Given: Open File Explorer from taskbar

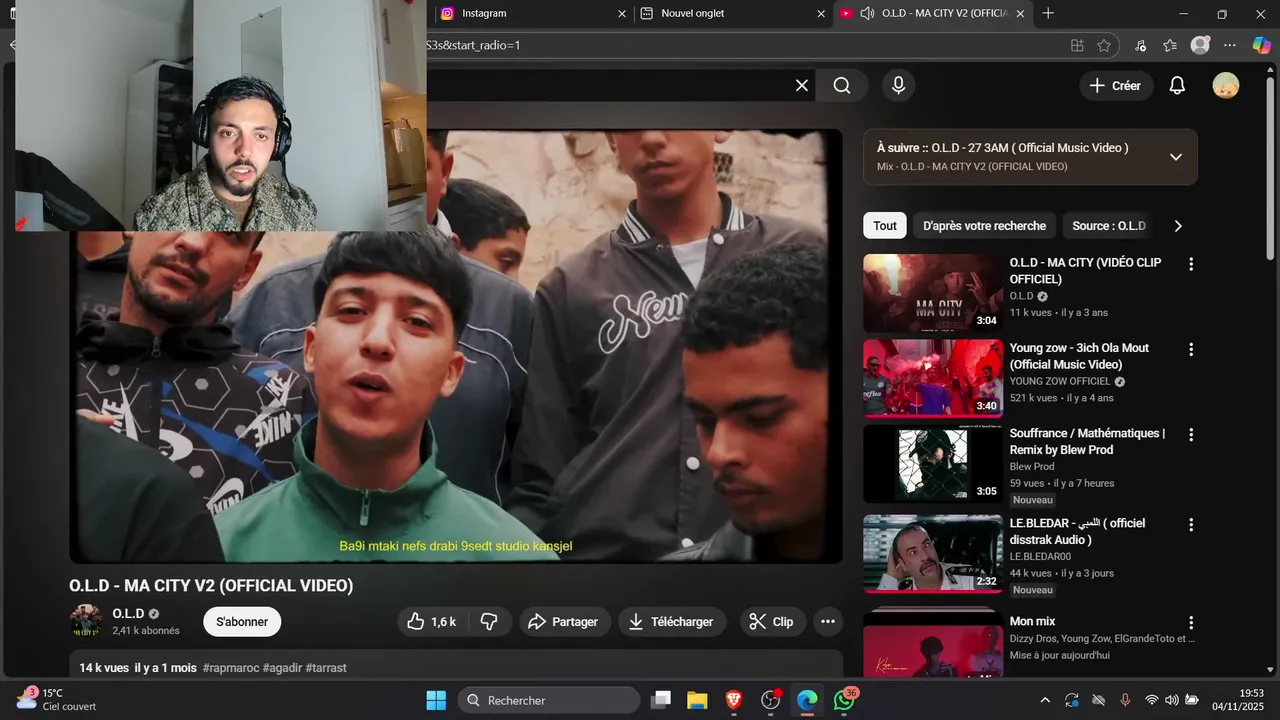Looking at the screenshot, I should pyautogui.click(x=697, y=700).
